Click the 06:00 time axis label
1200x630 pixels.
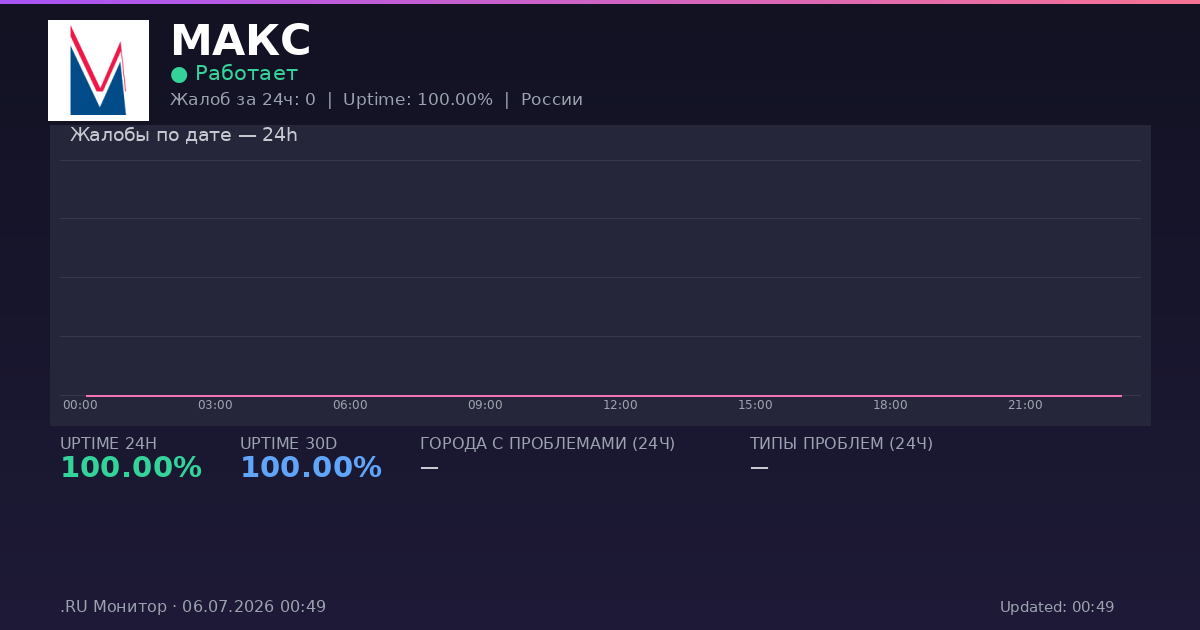click(x=350, y=405)
